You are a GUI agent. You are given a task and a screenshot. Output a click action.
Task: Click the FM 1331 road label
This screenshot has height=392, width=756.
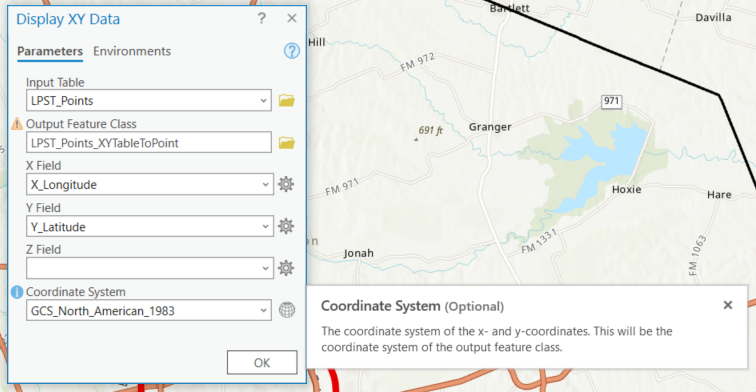coord(539,241)
